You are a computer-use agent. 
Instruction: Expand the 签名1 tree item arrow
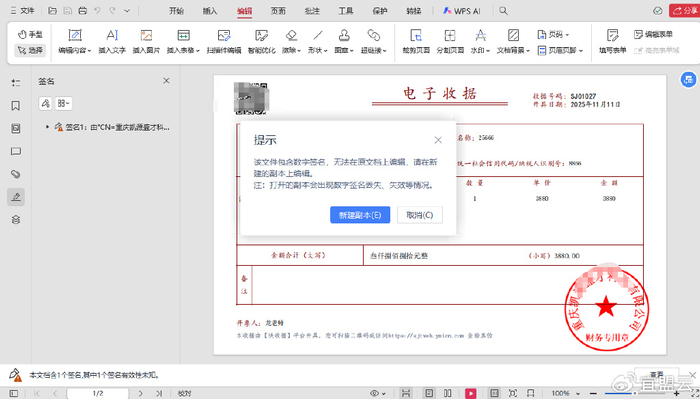click(x=47, y=127)
